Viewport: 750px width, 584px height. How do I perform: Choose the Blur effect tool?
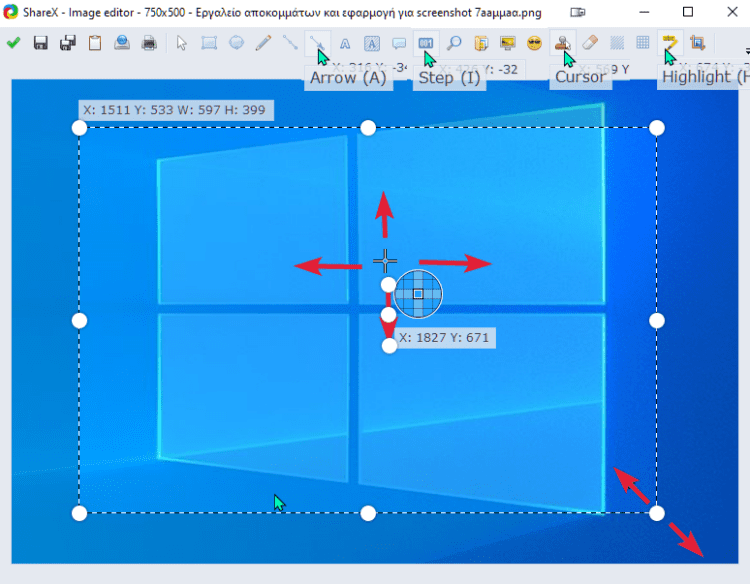pyautogui.click(x=617, y=43)
